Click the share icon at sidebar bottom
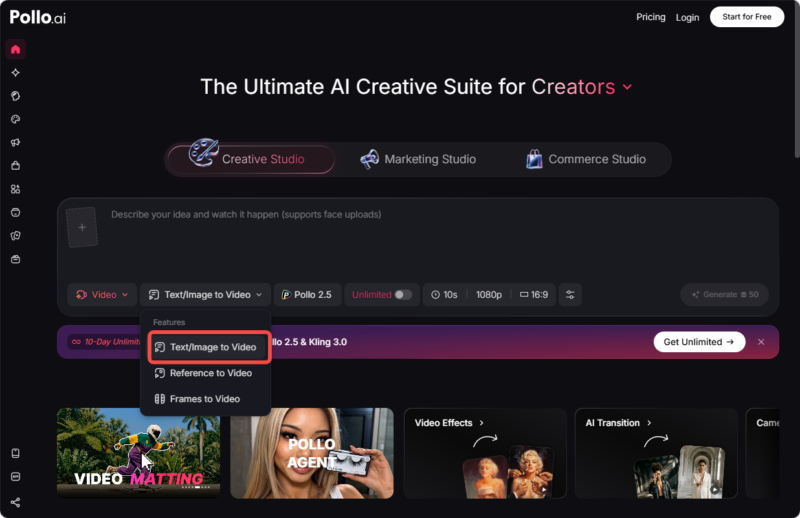800x518 pixels. coord(15,502)
